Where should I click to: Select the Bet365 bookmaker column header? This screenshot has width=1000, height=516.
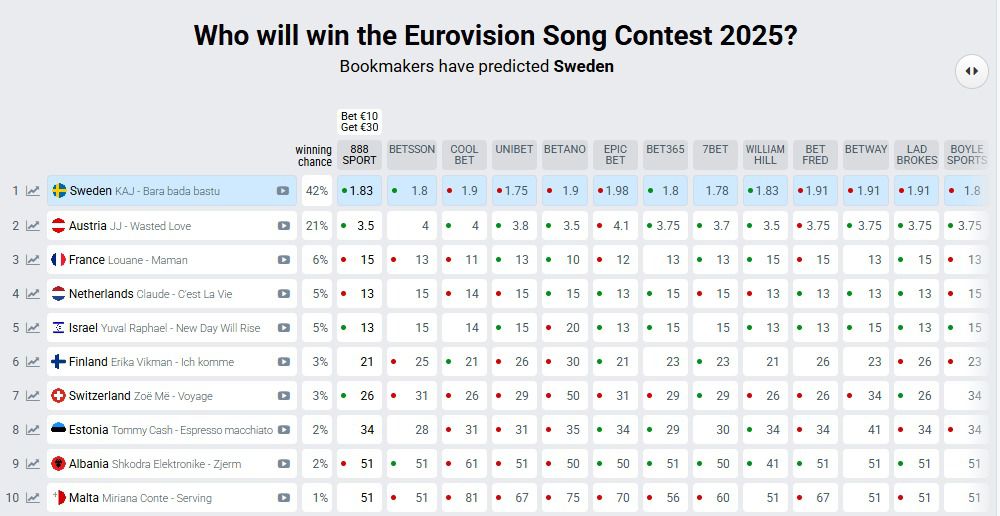tap(666, 150)
